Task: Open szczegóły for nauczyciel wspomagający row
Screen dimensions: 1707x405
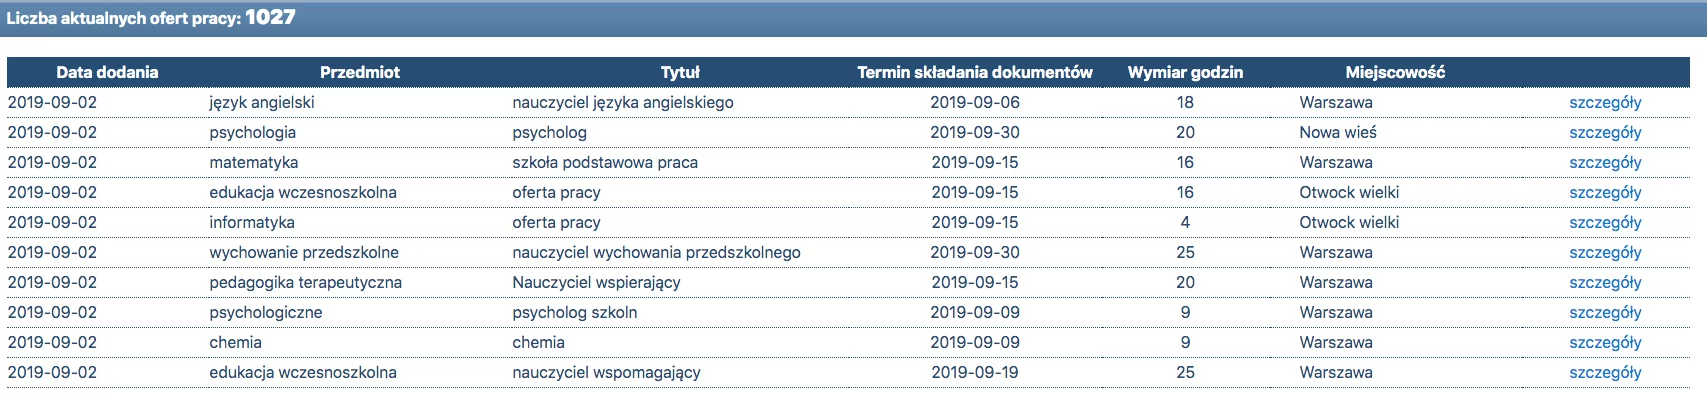Action: pyautogui.click(x=1605, y=373)
